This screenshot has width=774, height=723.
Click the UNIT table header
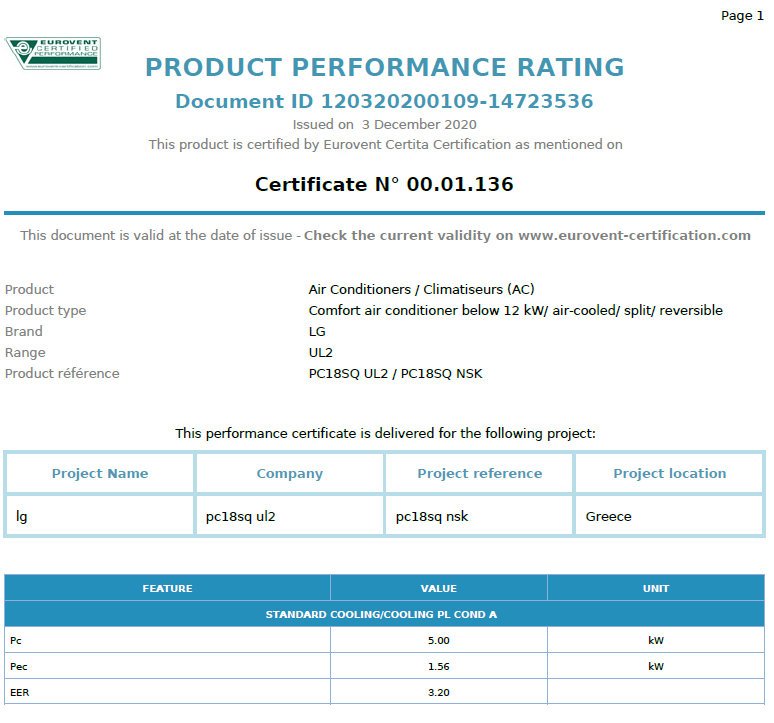pos(656,588)
